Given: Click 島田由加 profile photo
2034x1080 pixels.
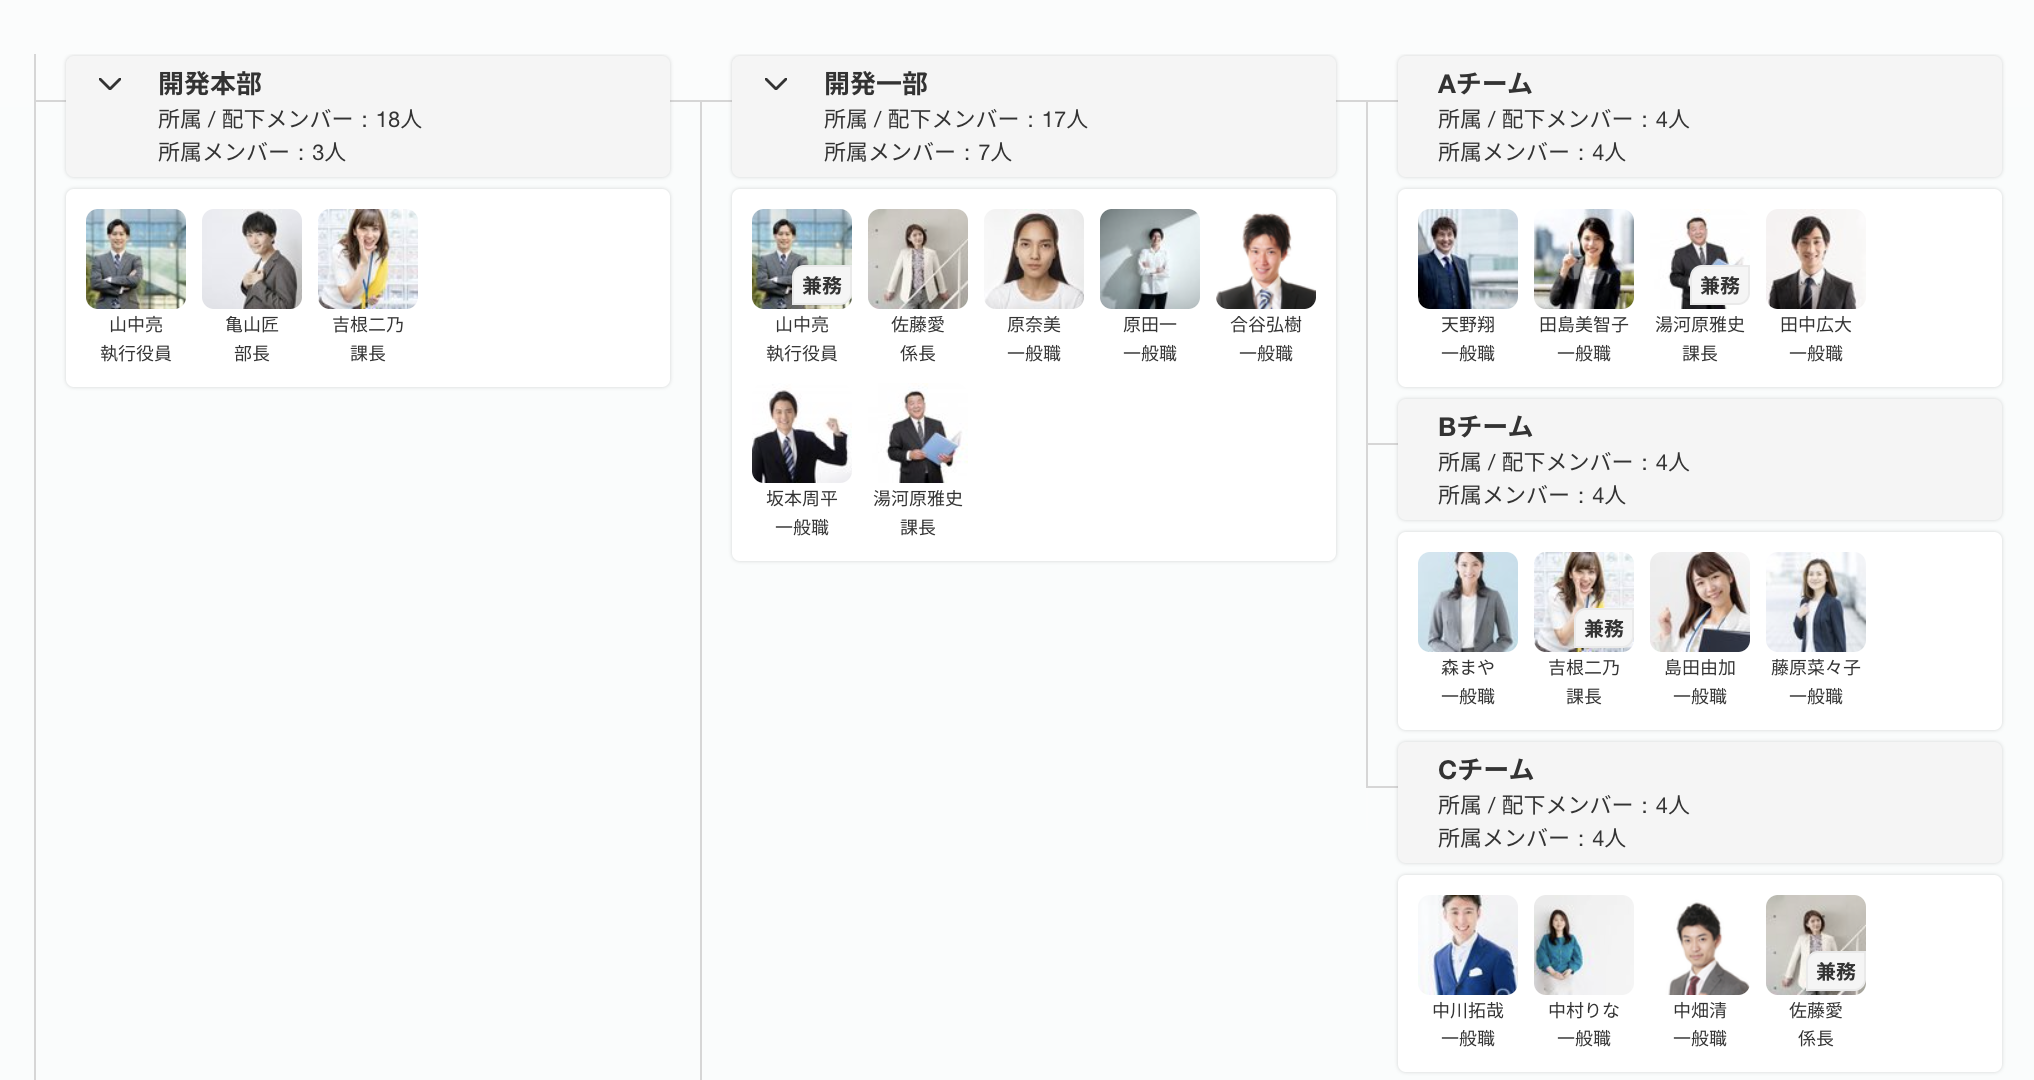Looking at the screenshot, I should point(1700,602).
